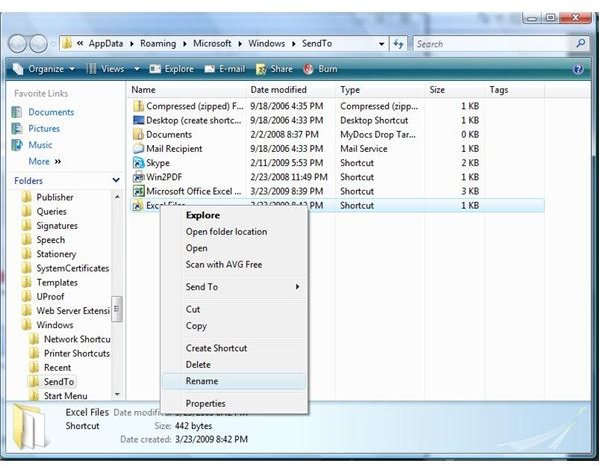Select the Microsoft Office Excel shortcut icon

click(x=138, y=191)
